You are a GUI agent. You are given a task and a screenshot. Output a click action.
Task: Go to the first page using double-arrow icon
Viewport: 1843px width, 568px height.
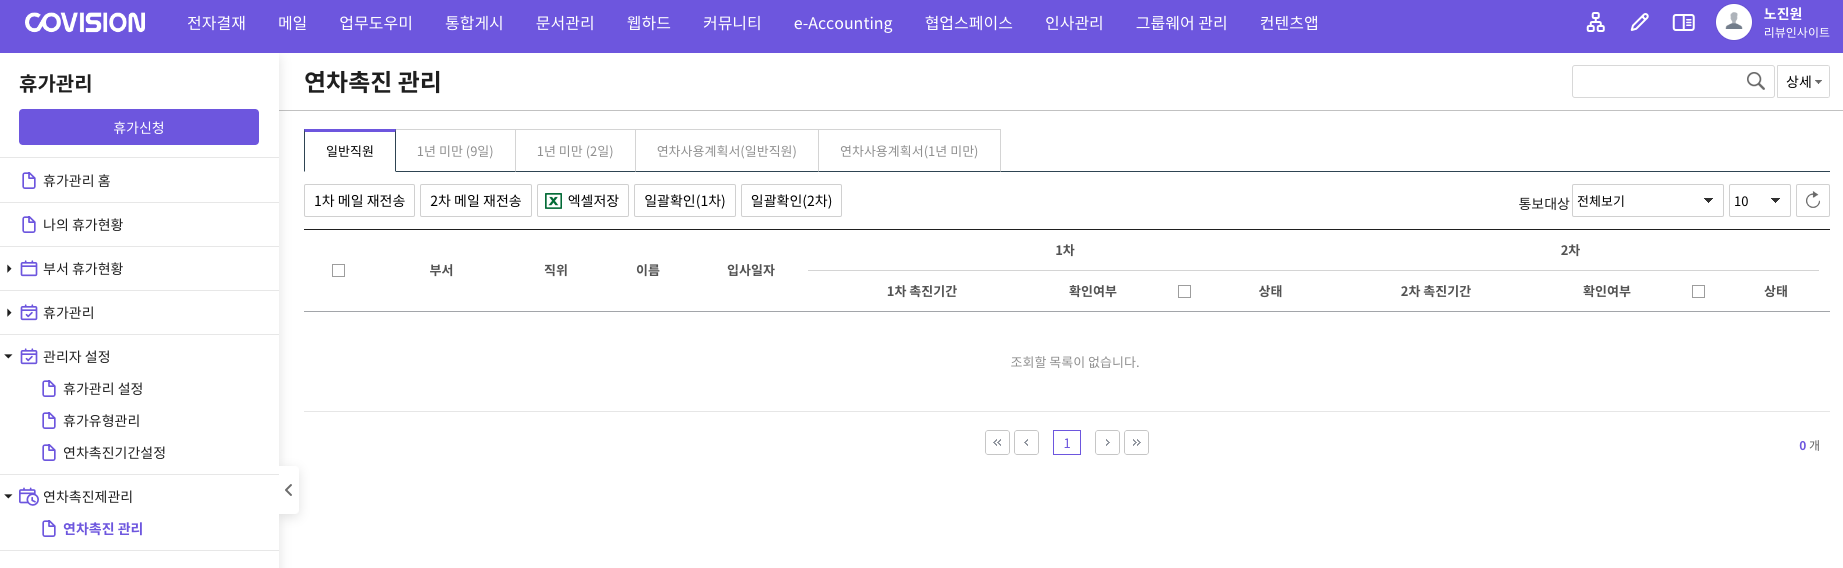[x=997, y=443]
